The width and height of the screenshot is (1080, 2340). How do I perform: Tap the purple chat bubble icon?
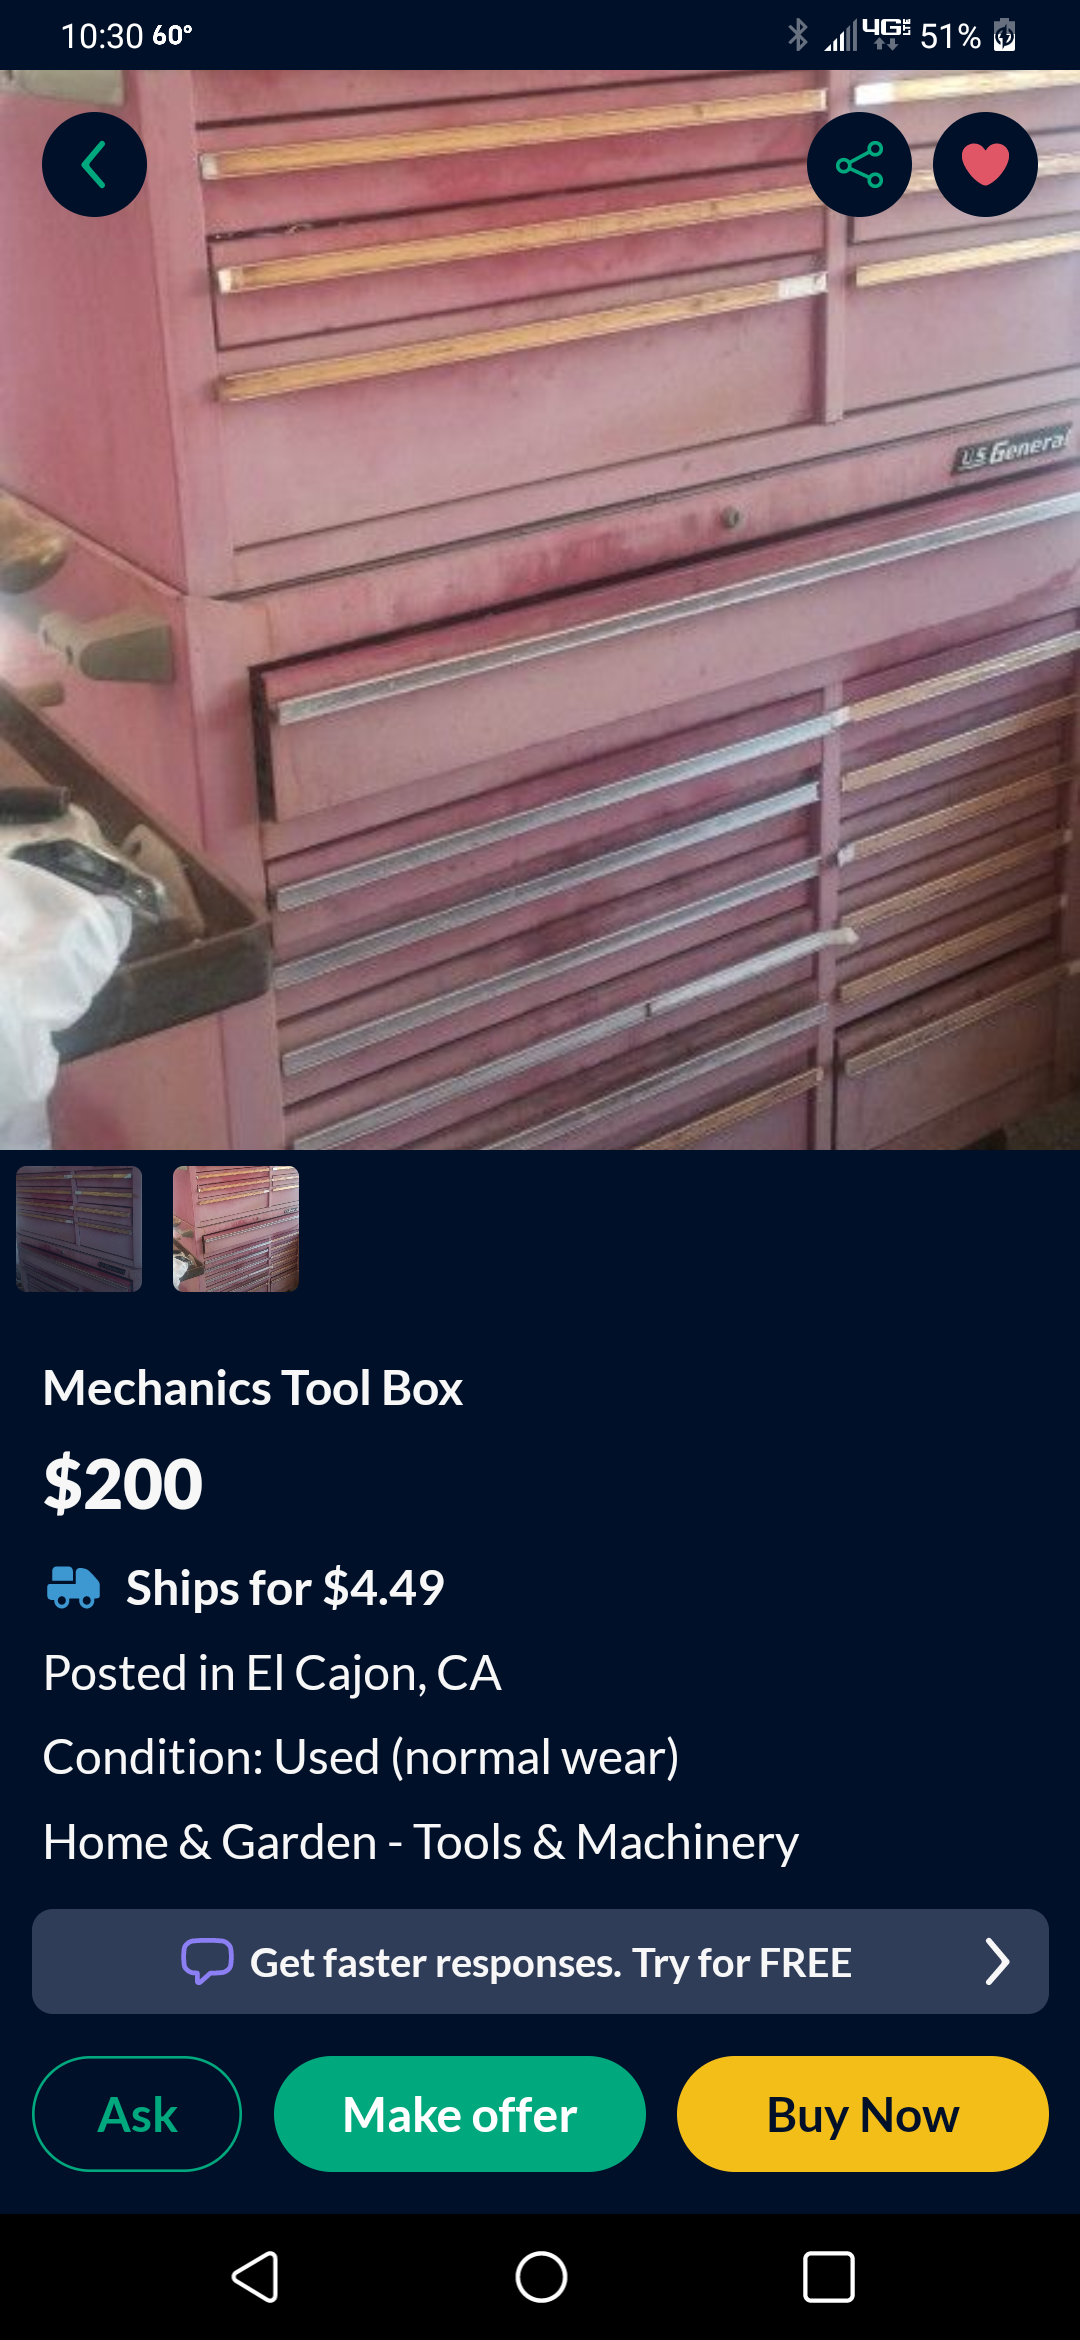(207, 1961)
